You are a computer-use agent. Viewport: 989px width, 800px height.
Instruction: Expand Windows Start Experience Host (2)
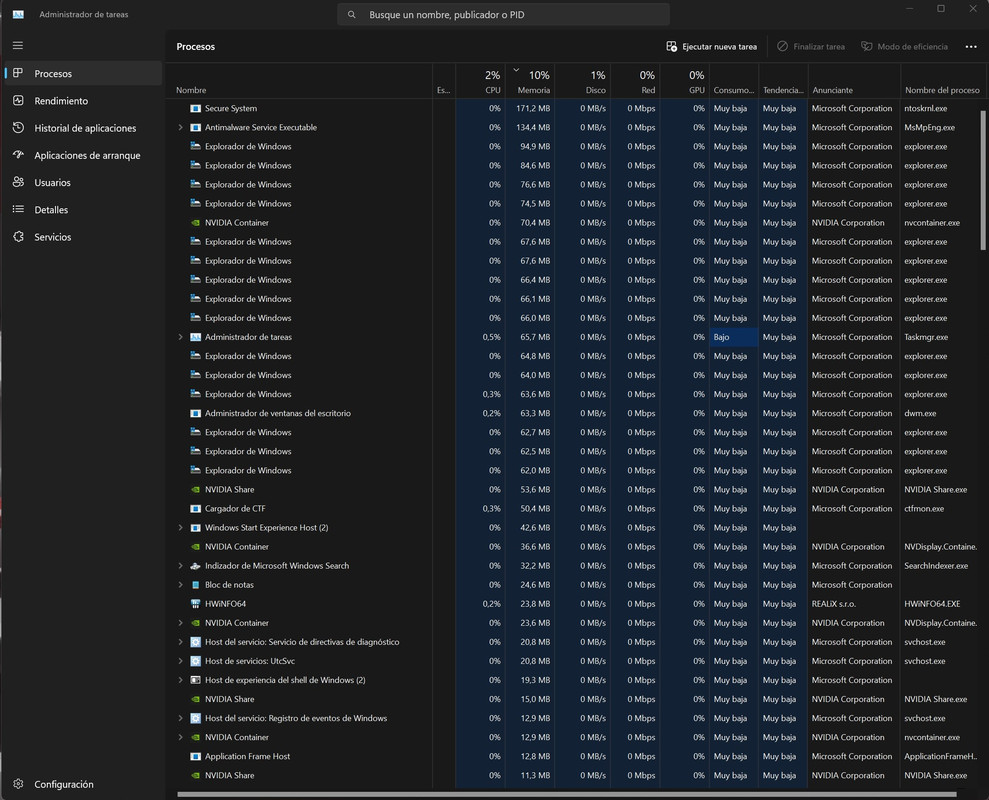pos(180,527)
